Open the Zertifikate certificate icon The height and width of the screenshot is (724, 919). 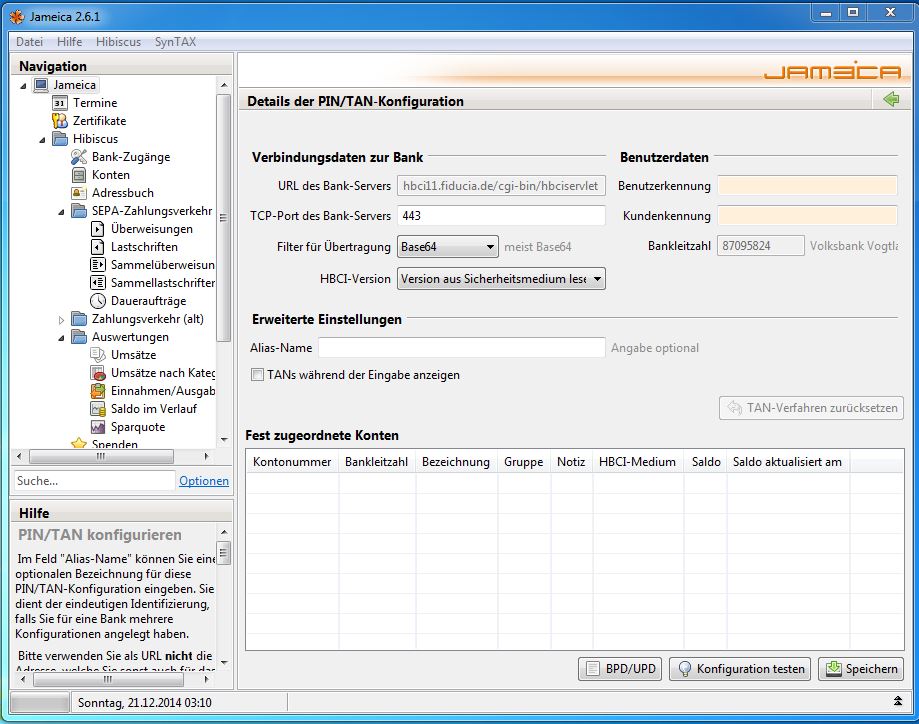(60, 121)
